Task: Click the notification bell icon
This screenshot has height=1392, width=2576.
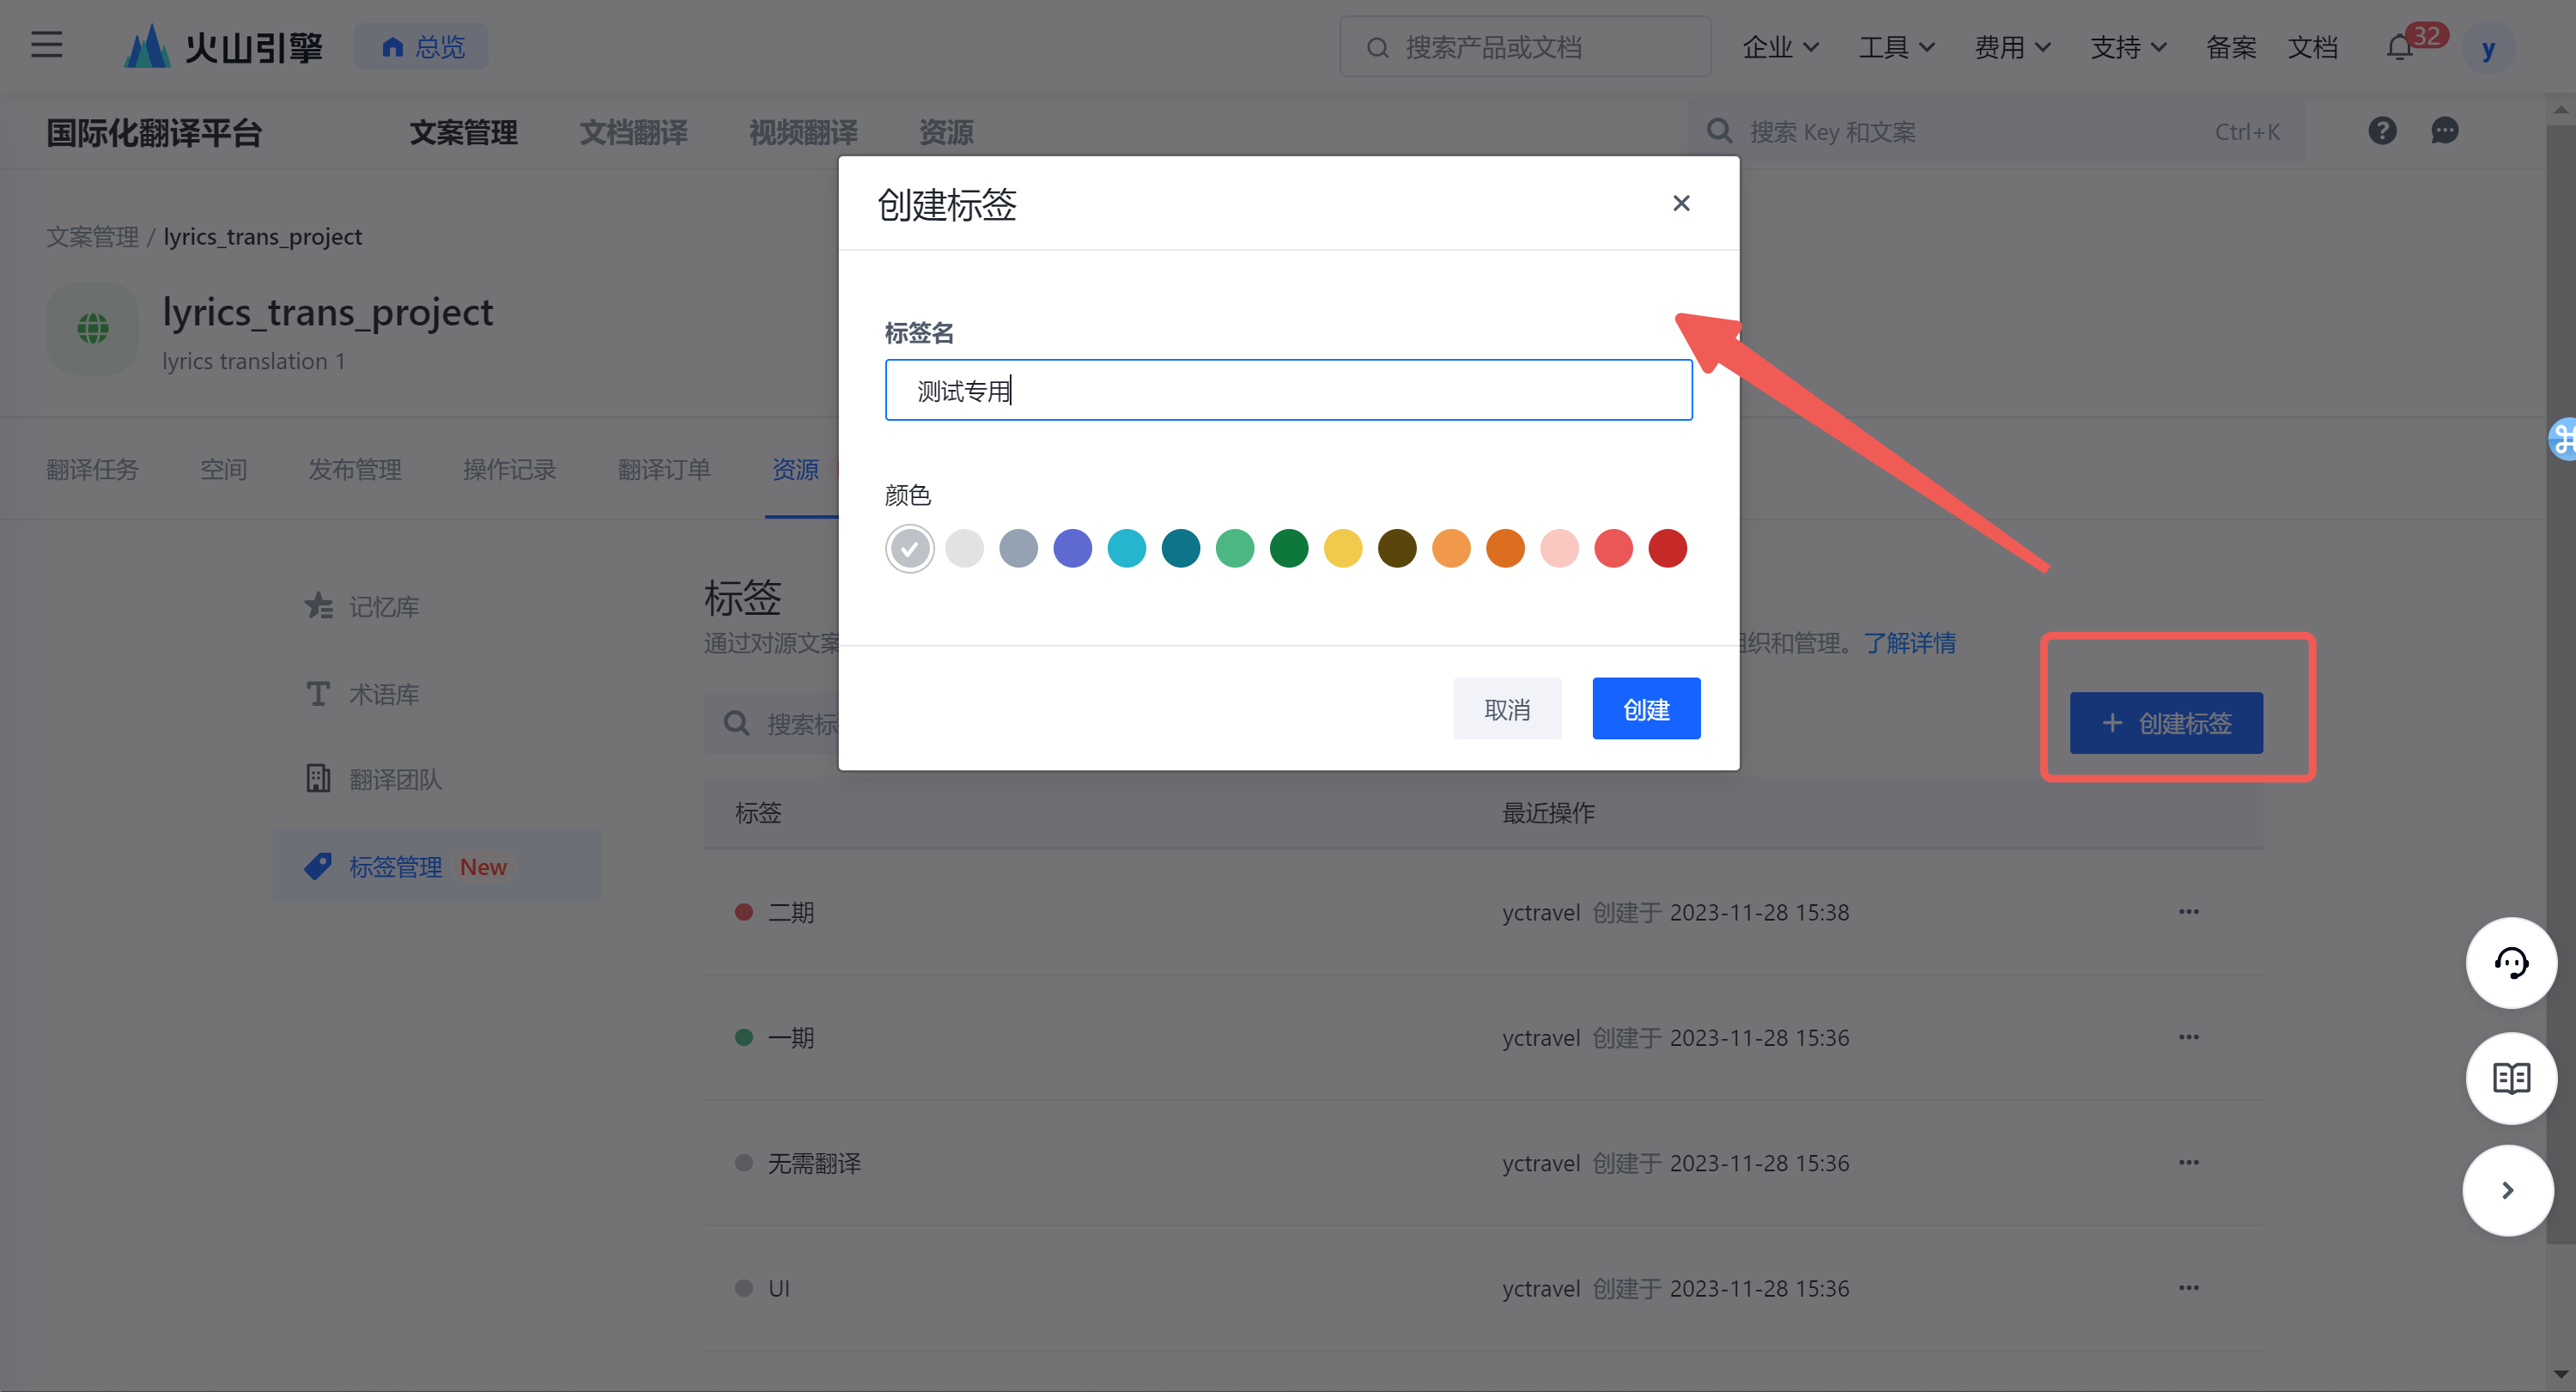Action: click(x=2400, y=47)
